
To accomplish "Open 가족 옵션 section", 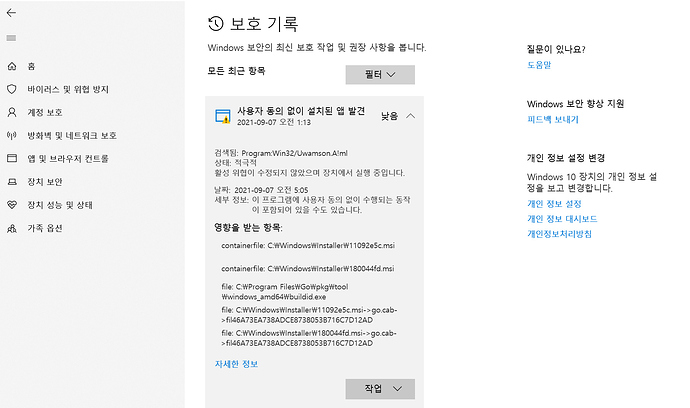I will click(x=45, y=228).
